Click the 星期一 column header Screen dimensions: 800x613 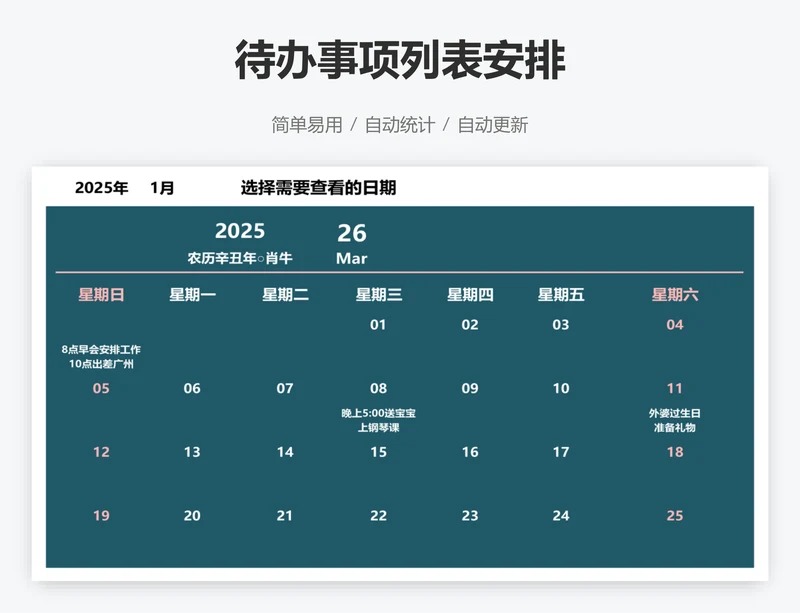pyautogui.click(x=192, y=295)
